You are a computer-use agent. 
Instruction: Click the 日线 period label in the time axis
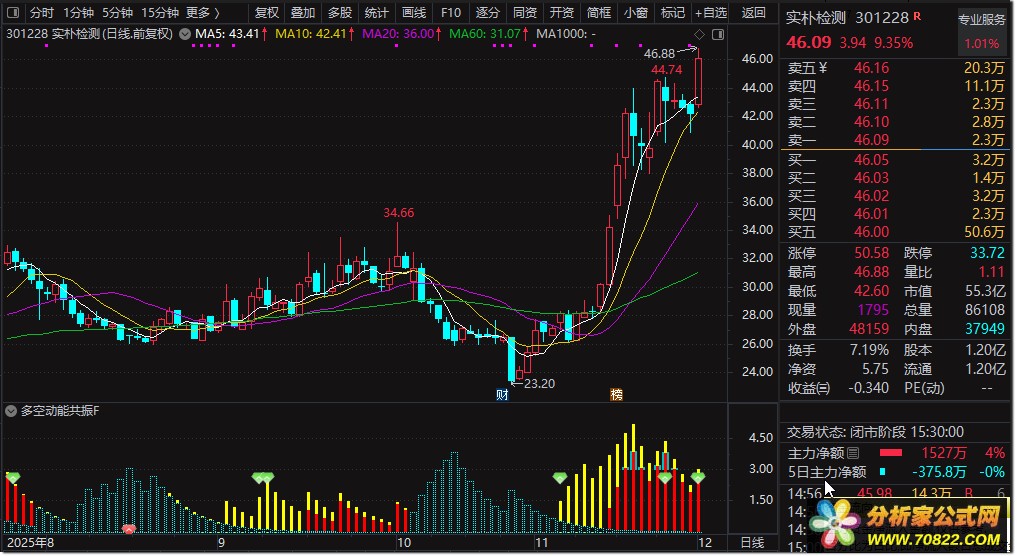click(x=752, y=542)
